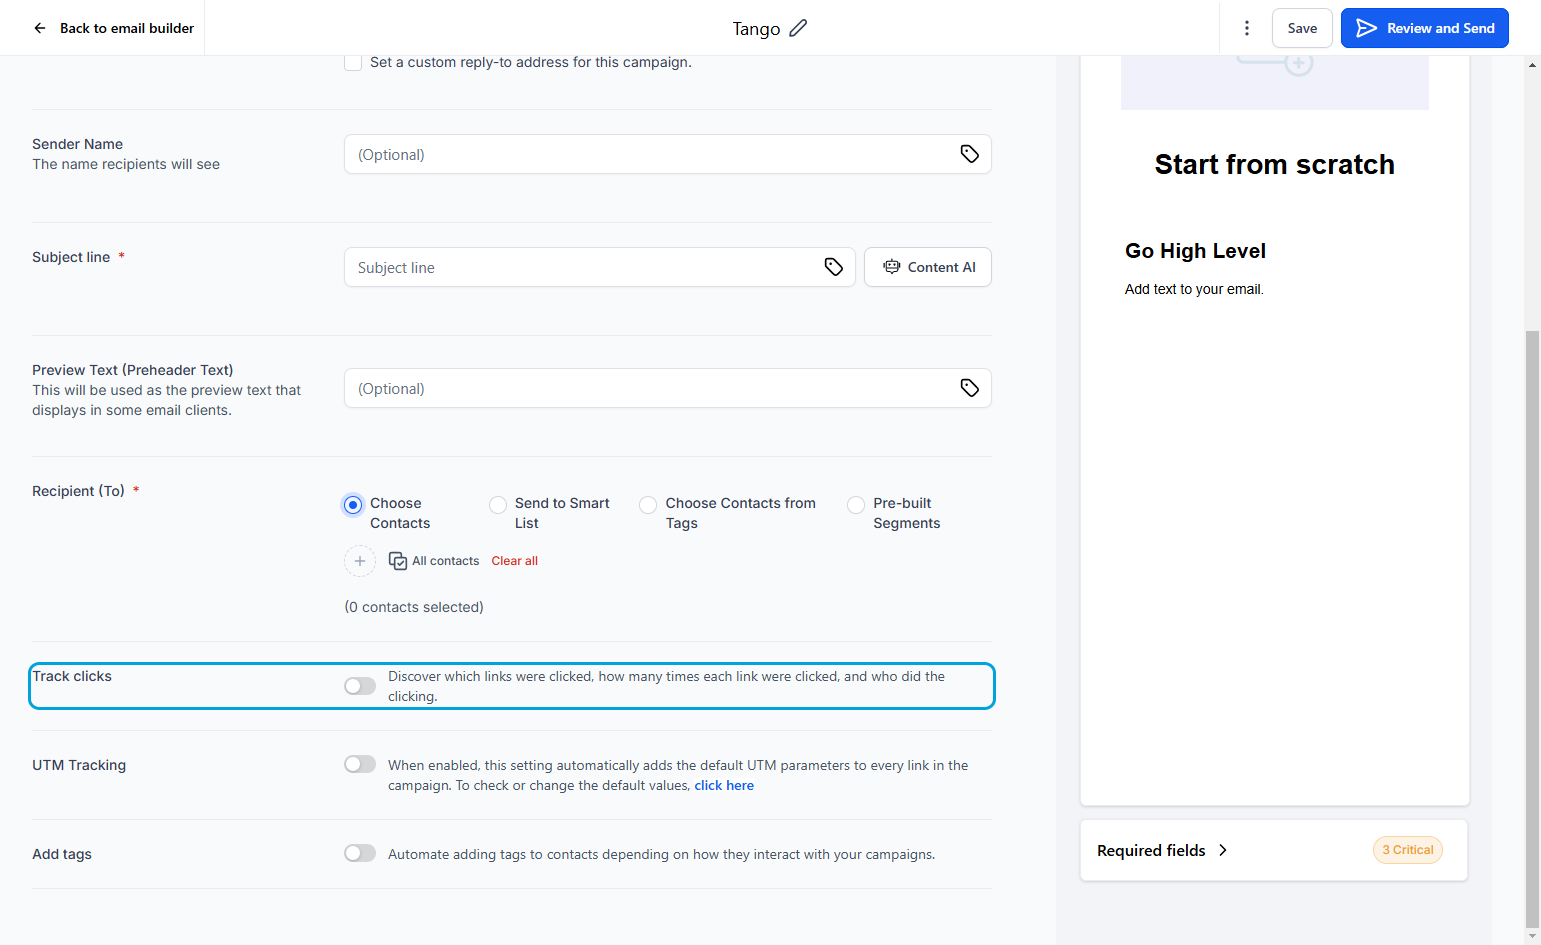Open the three-dot more options menu
The image size is (1541, 945).
1246,28
